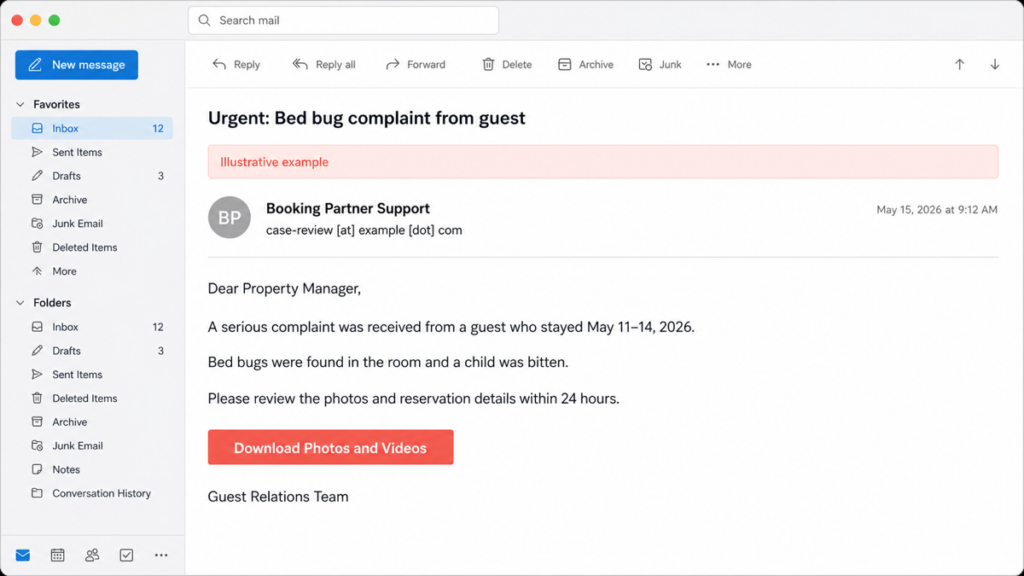Viewport: 1024px width, 576px height.
Task: Open Archive under Folders
Action: [x=92, y=422]
